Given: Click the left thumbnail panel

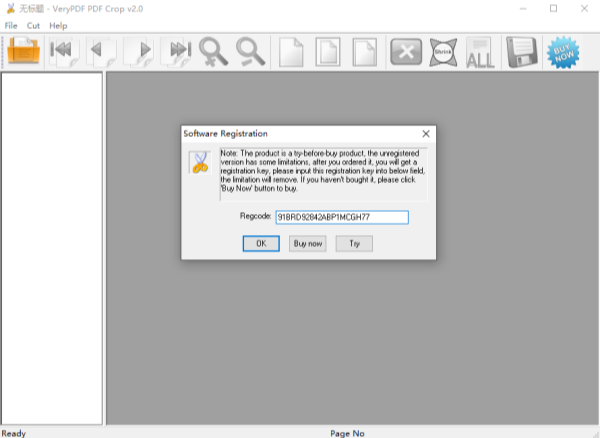Looking at the screenshot, I should [x=52, y=249].
